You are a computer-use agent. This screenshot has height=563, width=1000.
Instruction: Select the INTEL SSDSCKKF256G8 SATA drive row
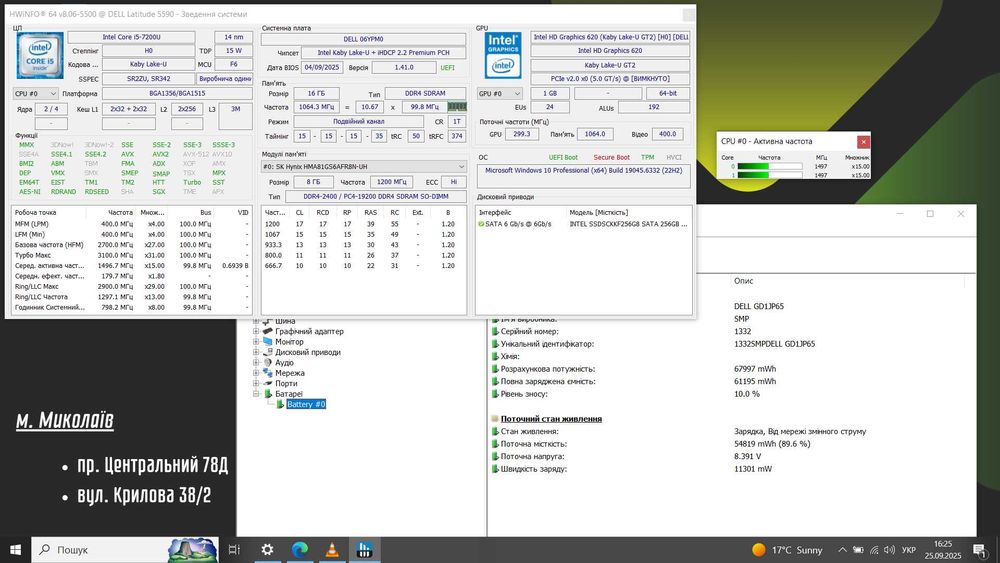tap(584, 224)
